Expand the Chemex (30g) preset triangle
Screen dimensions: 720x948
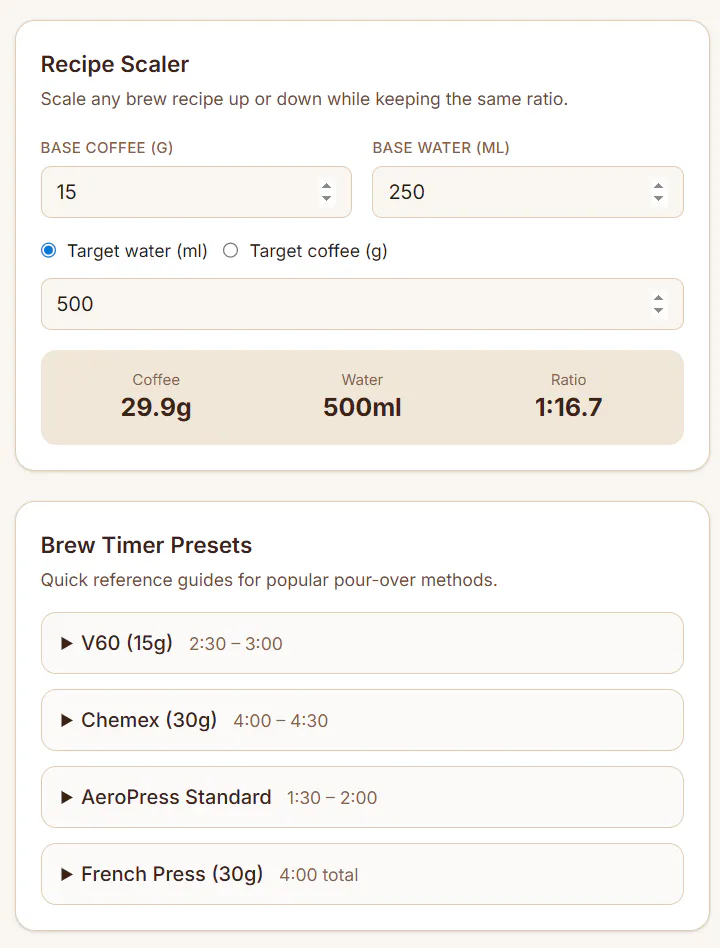(66, 720)
